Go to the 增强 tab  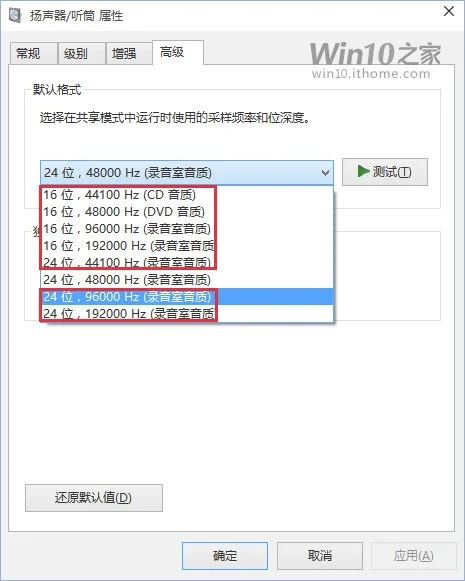coord(129,54)
